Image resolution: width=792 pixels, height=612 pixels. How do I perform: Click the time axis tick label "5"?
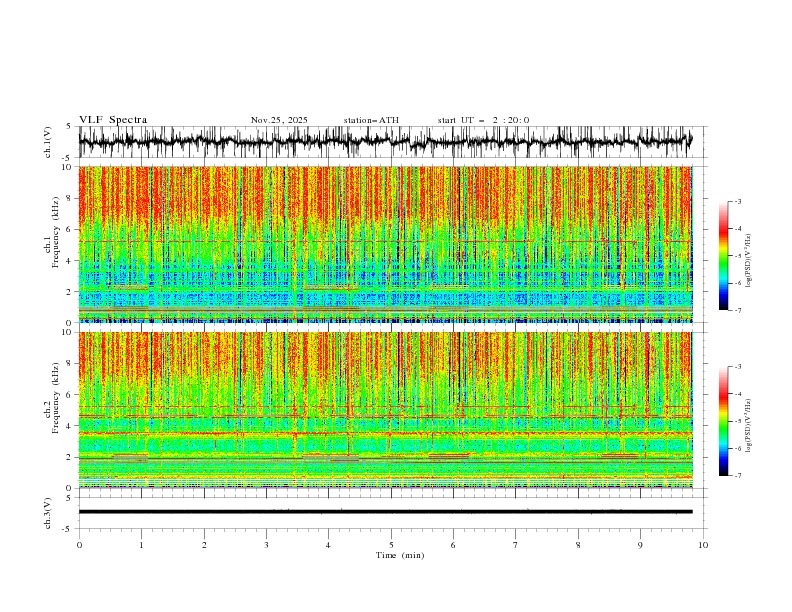391,545
